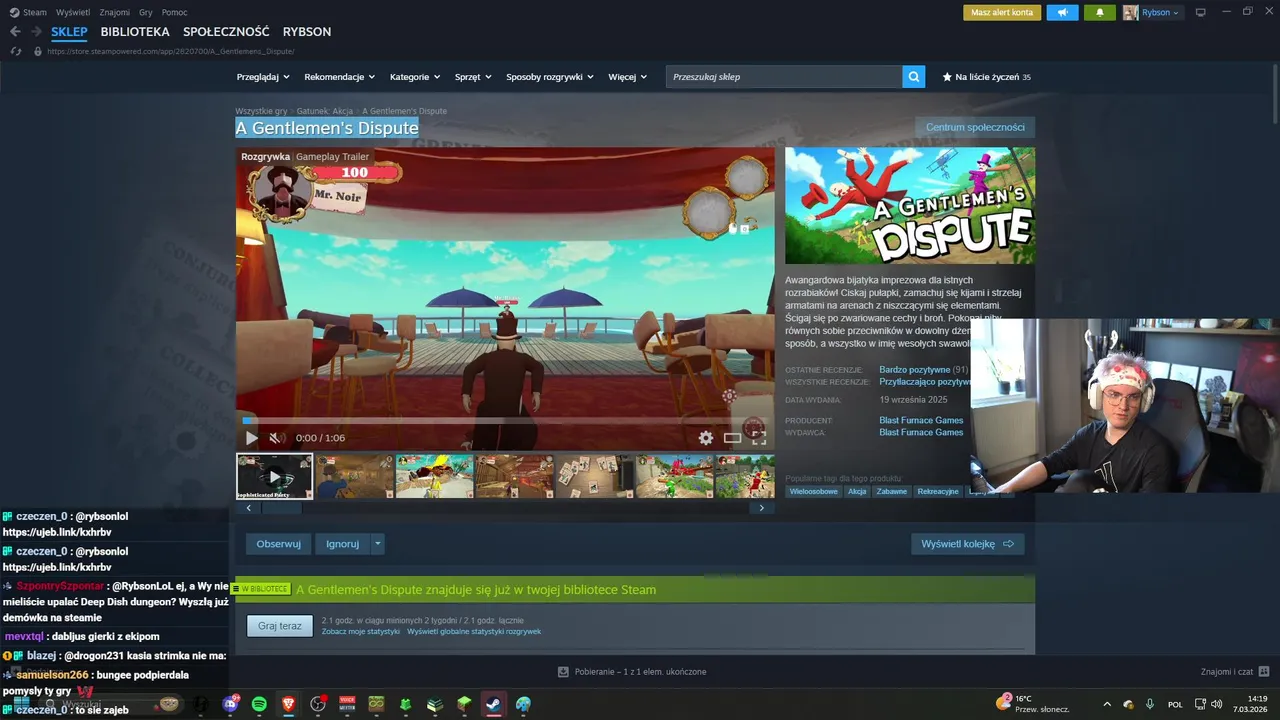Show hidden system tray icons
Viewport: 1280px width, 720px height.
(x=1106, y=704)
